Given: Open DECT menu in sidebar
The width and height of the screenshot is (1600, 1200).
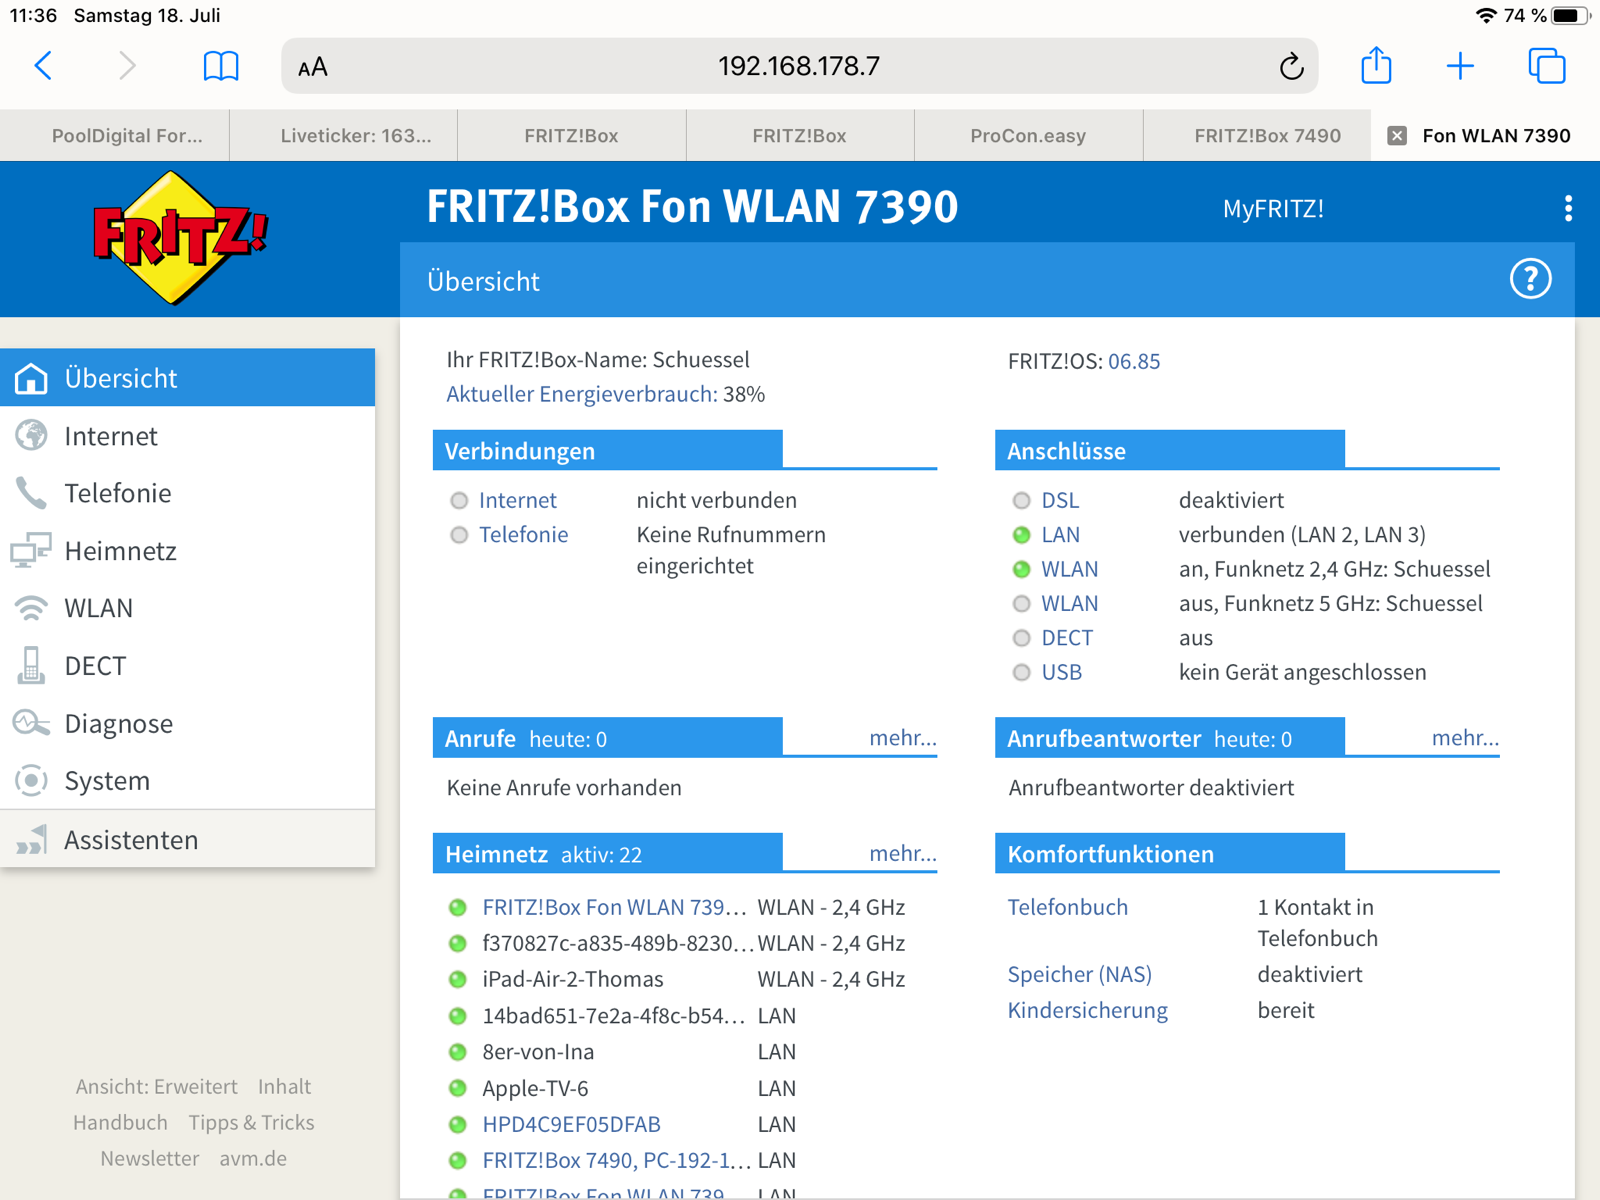Looking at the screenshot, I should 188,665.
